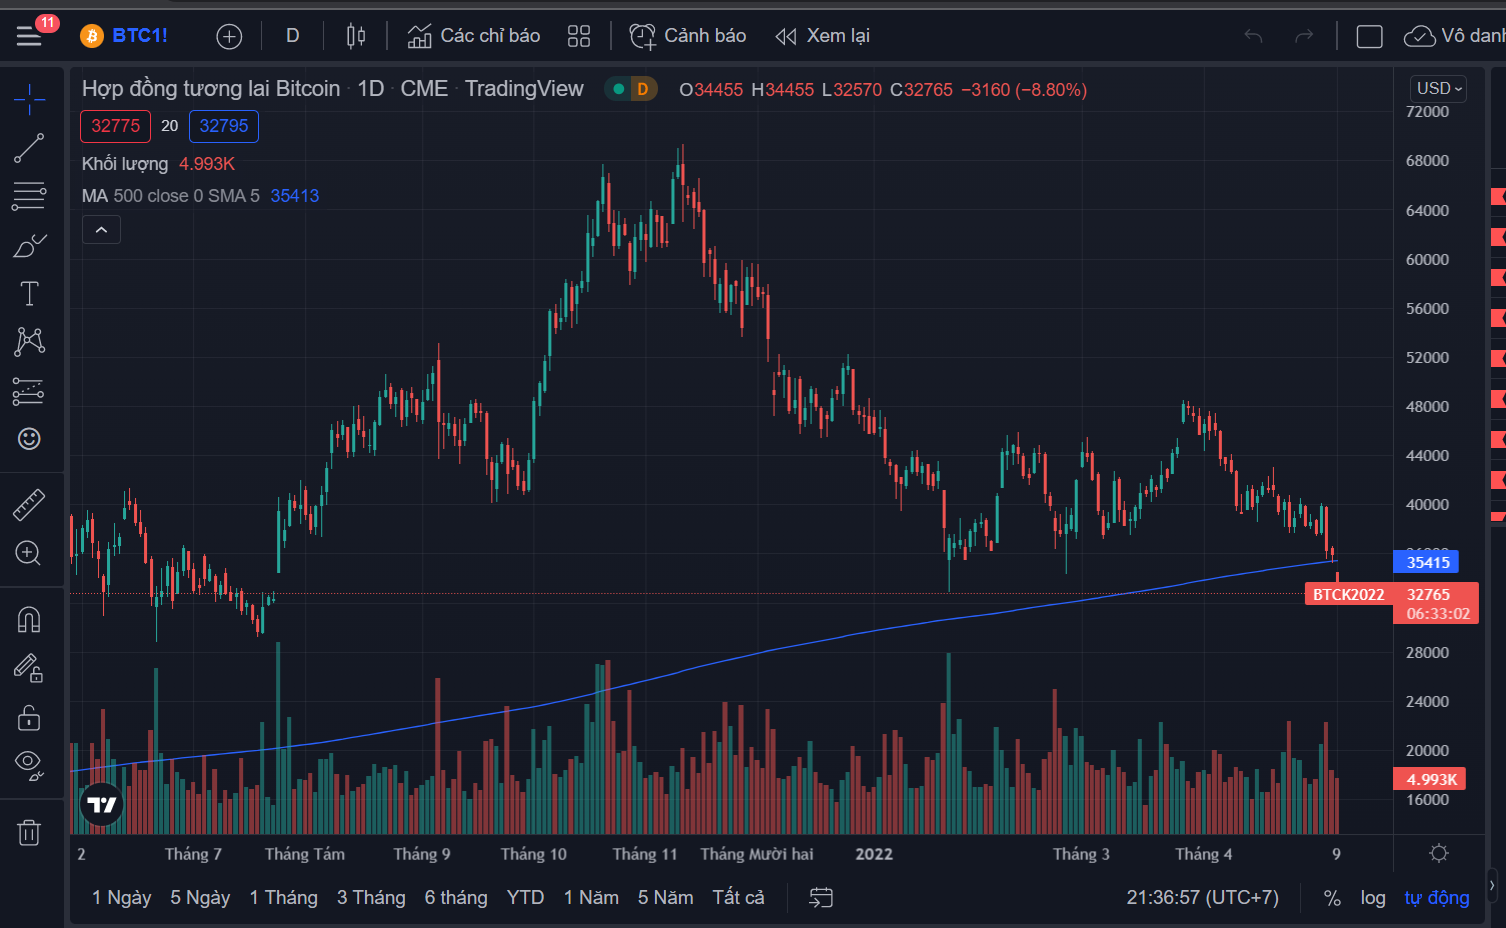
Task: Activate the zoom in tool
Action: point(29,553)
